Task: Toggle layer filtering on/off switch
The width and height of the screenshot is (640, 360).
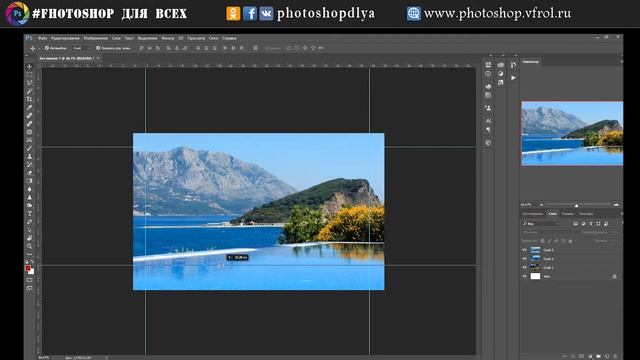Action: [x=622, y=223]
